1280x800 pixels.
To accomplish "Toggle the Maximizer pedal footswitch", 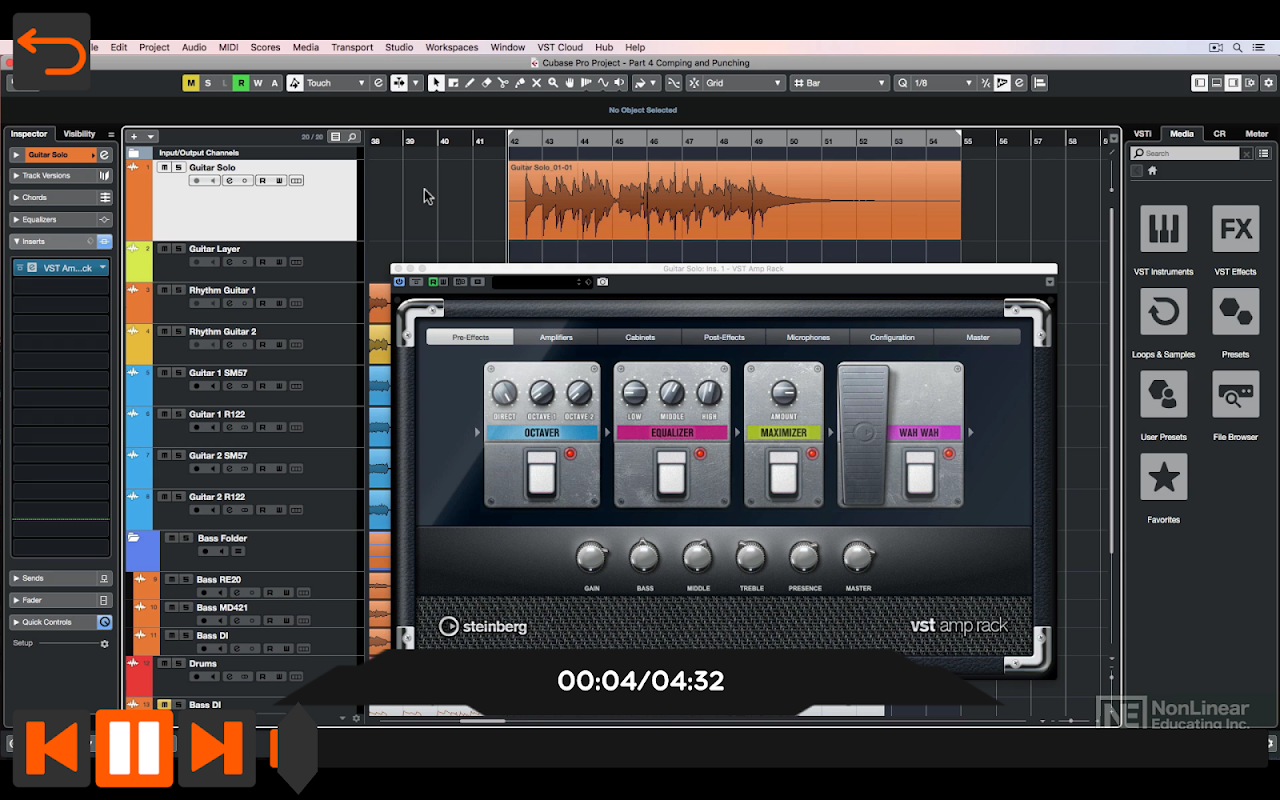I will (x=783, y=473).
